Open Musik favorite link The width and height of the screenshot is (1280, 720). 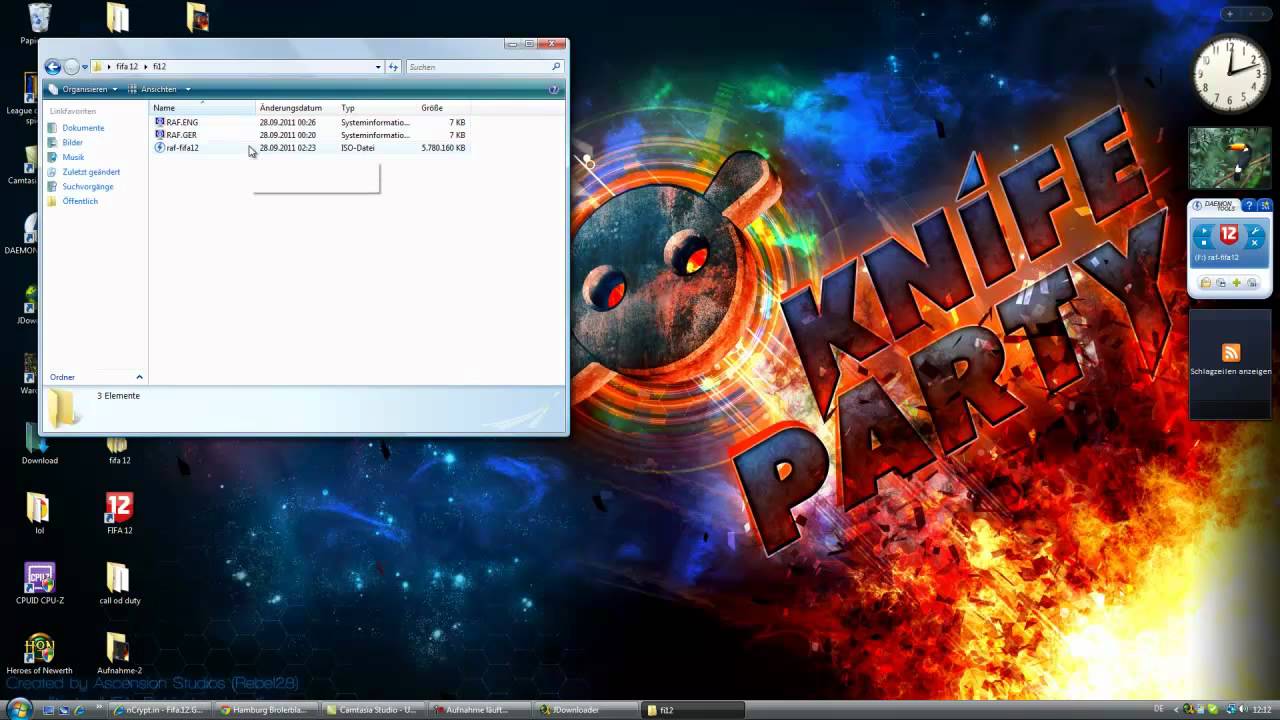[x=73, y=157]
